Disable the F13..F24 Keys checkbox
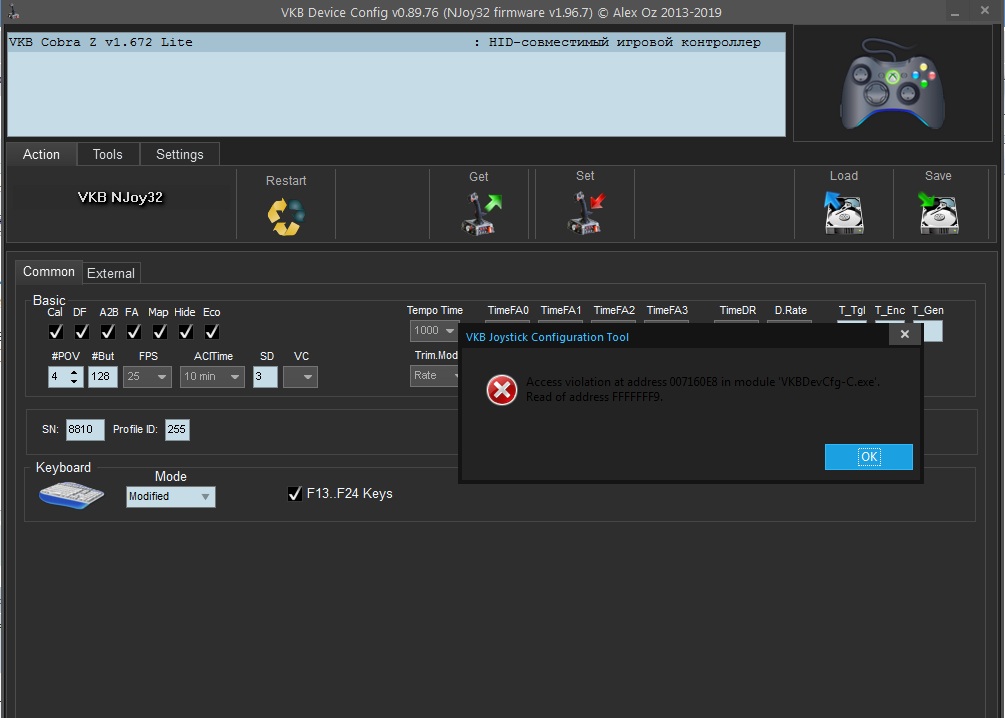 click(x=295, y=494)
